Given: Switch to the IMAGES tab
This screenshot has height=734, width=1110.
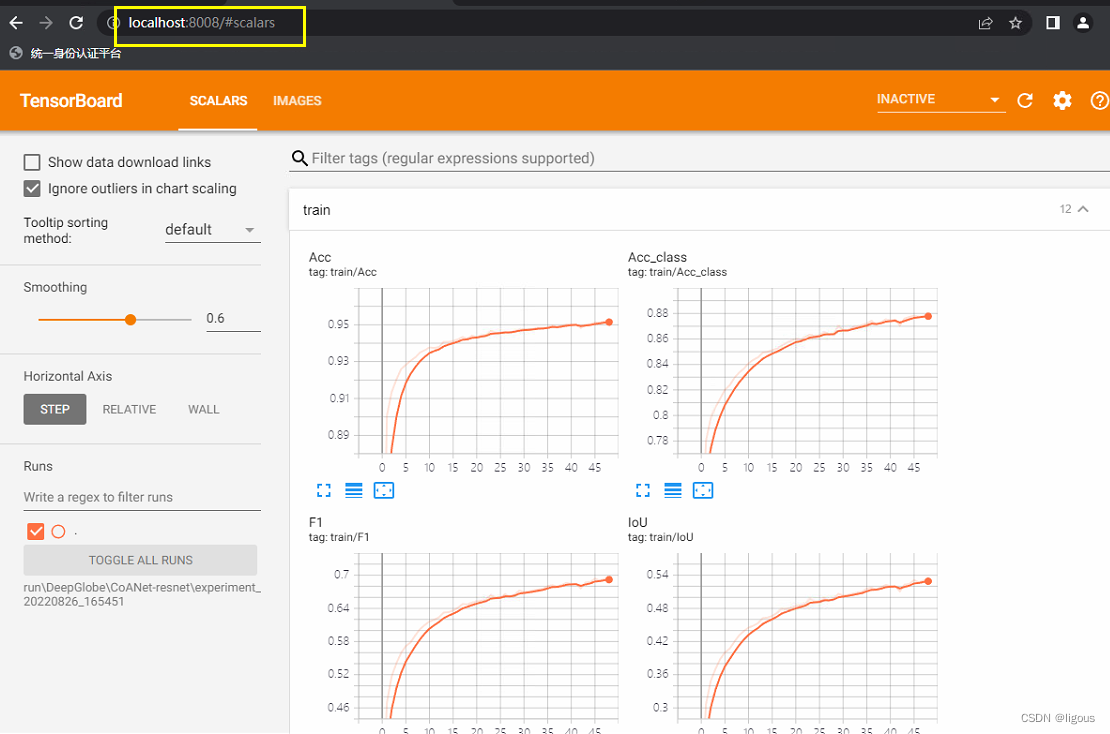Looking at the screenshot, I should 297,101.
